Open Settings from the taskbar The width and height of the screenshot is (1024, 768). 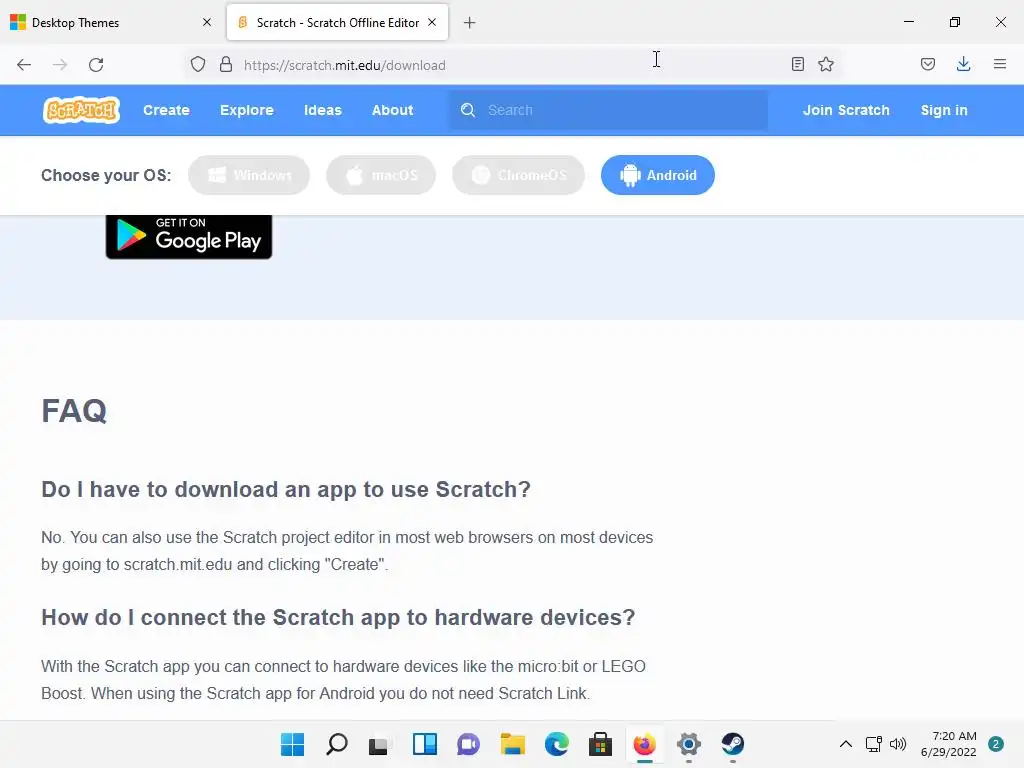(x=688, y=744)
